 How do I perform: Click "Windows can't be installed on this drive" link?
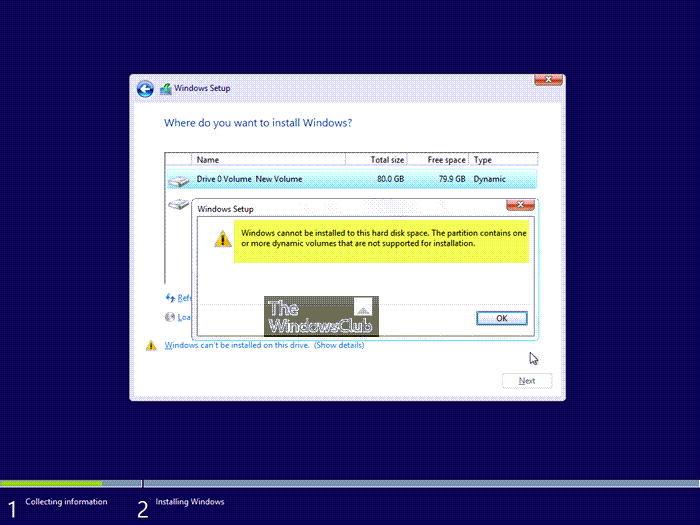pos(237,345)
